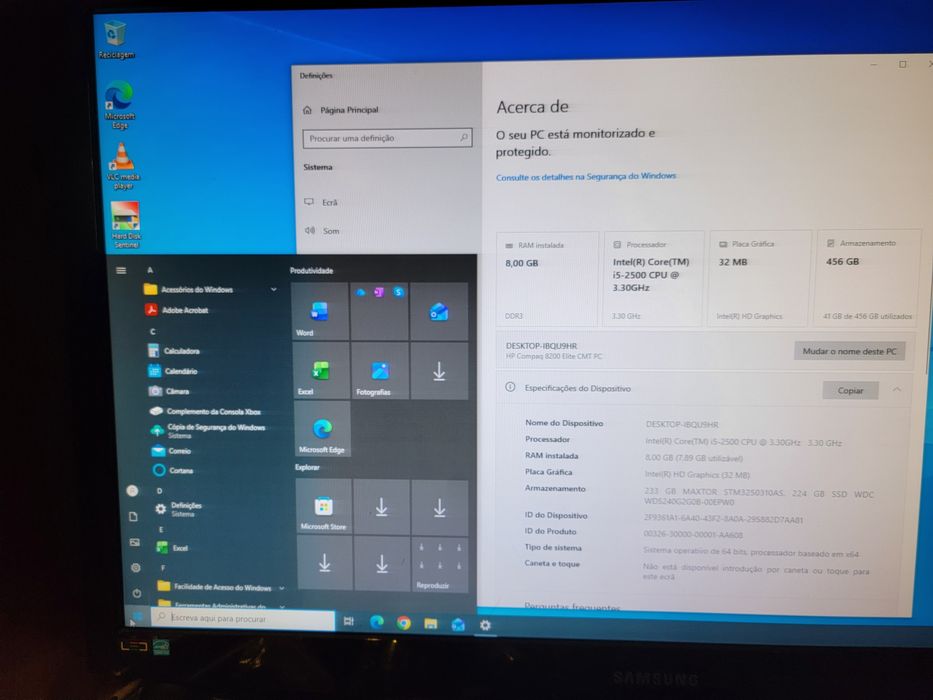Expand Facilidade de Acesso do Windows folder
This screenshot has width=933, height=700.
click(221, 588)
